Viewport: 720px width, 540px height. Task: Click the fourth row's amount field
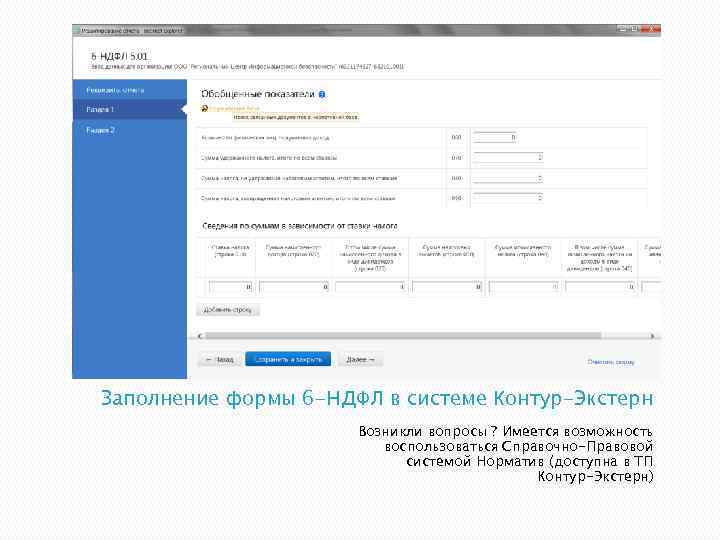[x=508, y=197]
